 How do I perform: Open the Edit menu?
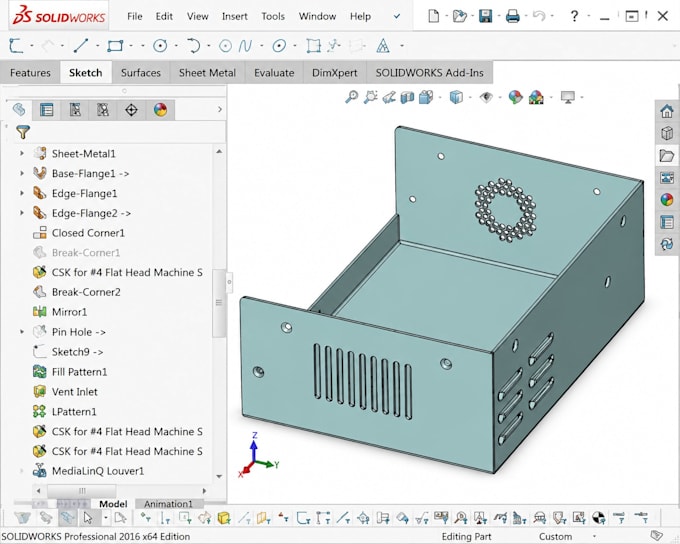[164, 16]
